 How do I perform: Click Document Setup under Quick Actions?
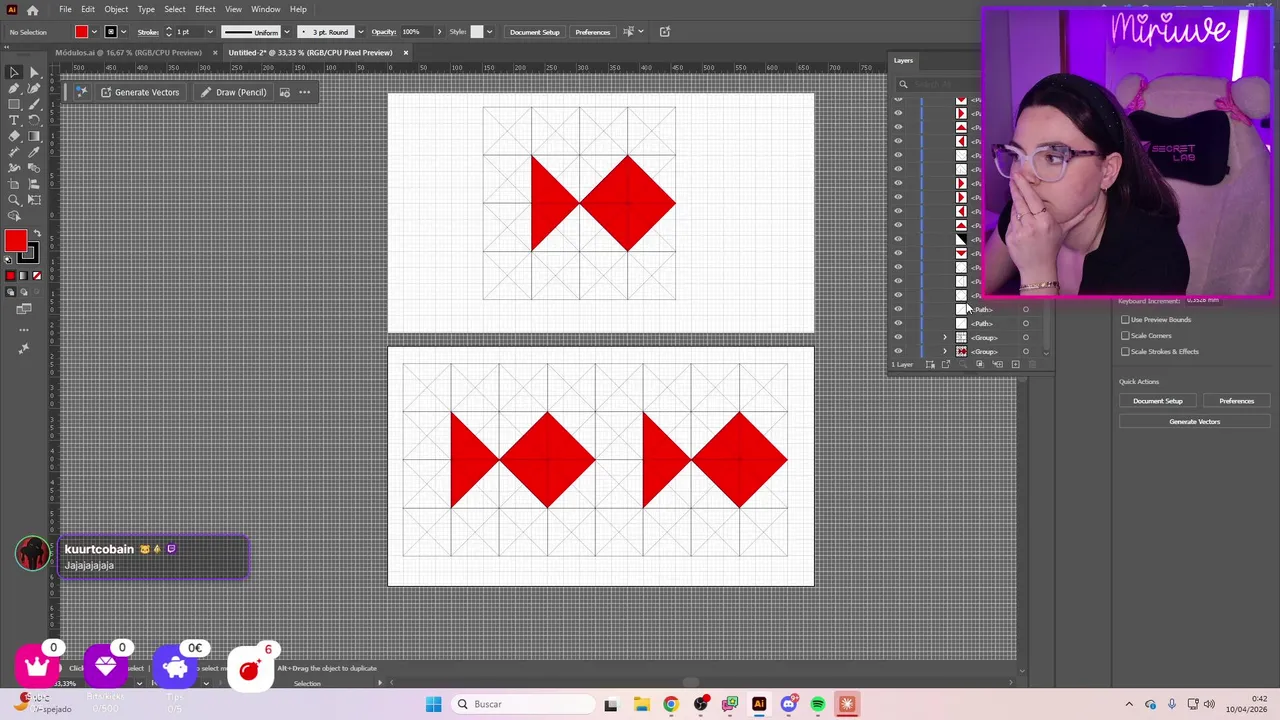click(1157, 401)
